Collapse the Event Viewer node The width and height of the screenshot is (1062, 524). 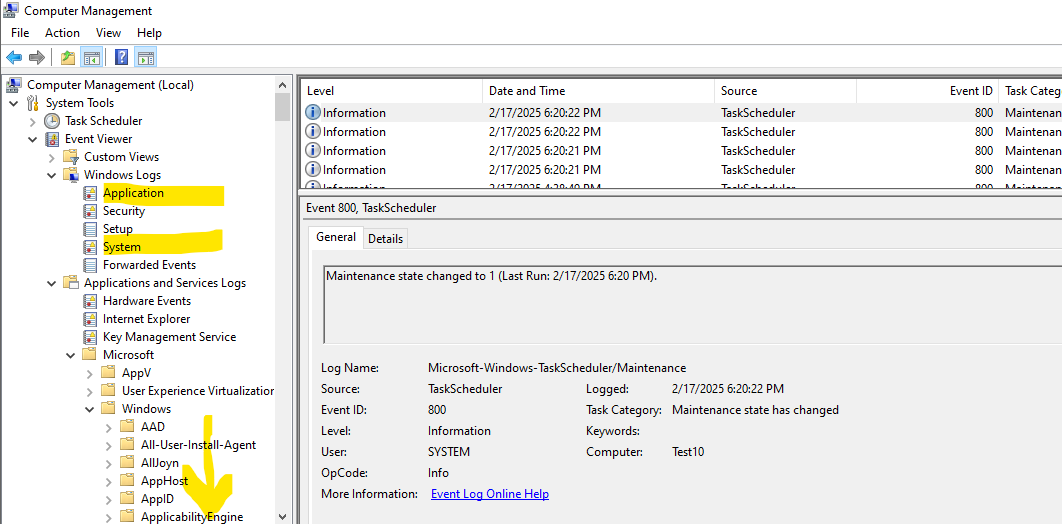click(33, 139)
